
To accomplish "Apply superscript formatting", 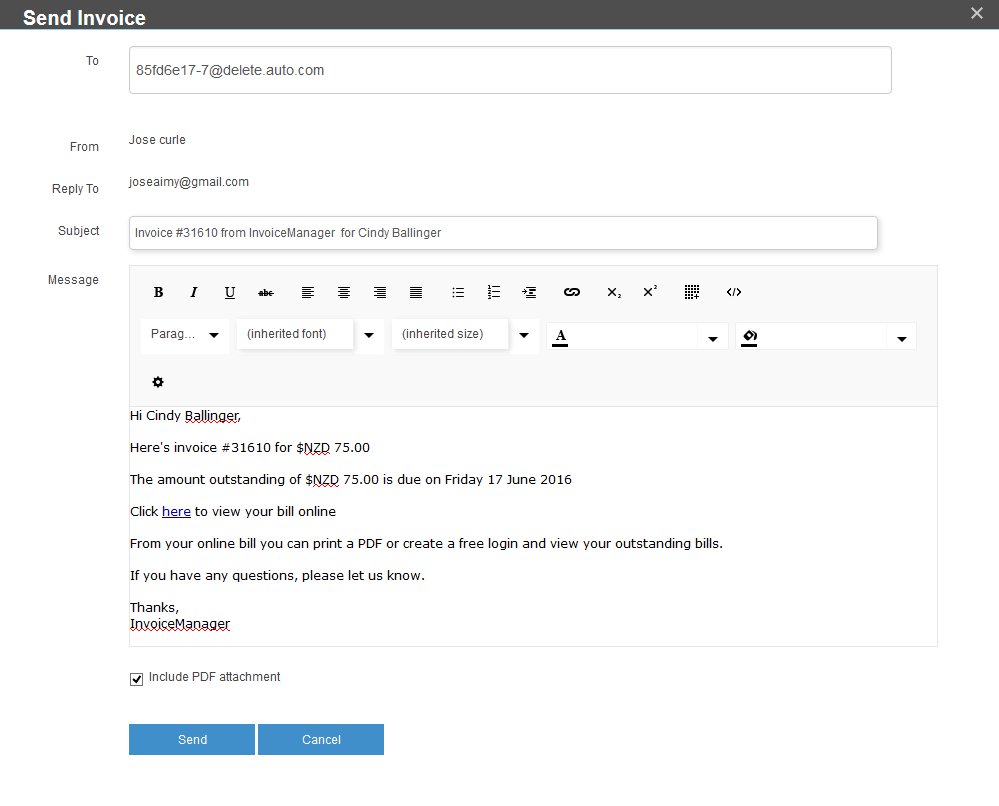I will click(x=650, y=293).
